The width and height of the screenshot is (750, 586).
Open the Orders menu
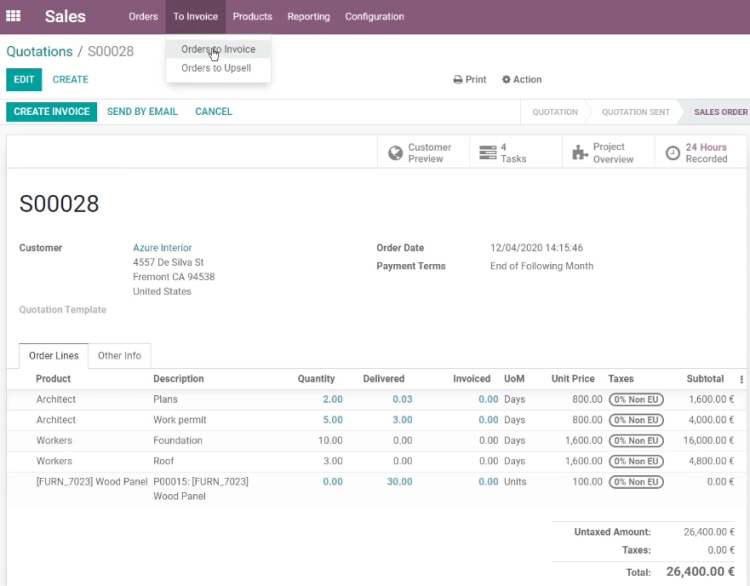pyautogui.click(x=143, y=17)
